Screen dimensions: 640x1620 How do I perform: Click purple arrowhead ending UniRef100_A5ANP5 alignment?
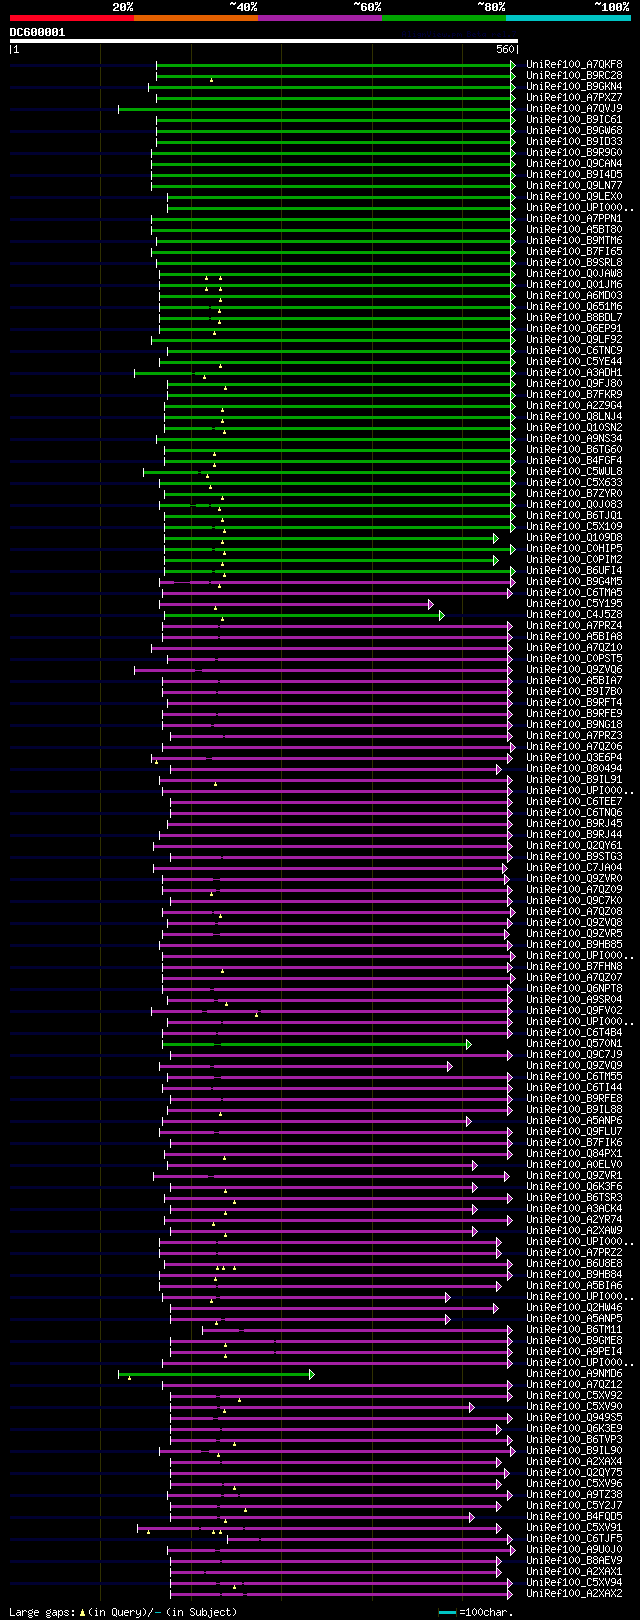click(x=448, y=1318)
